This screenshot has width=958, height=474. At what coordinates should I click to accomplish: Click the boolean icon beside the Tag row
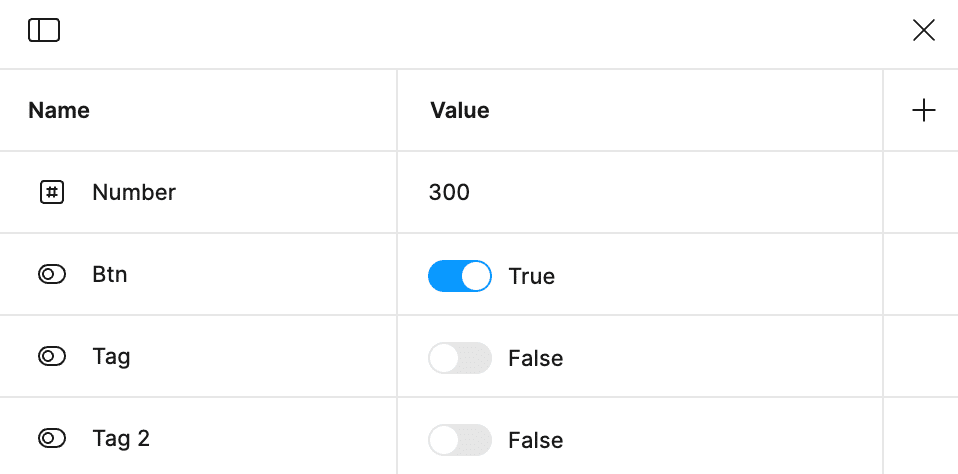52,356
